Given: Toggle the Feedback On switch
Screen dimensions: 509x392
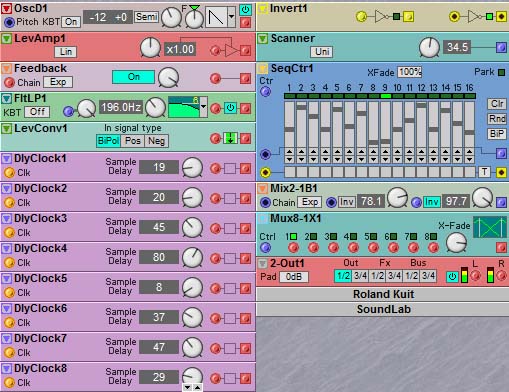Looking at the screenshot, I should point(134,77).
